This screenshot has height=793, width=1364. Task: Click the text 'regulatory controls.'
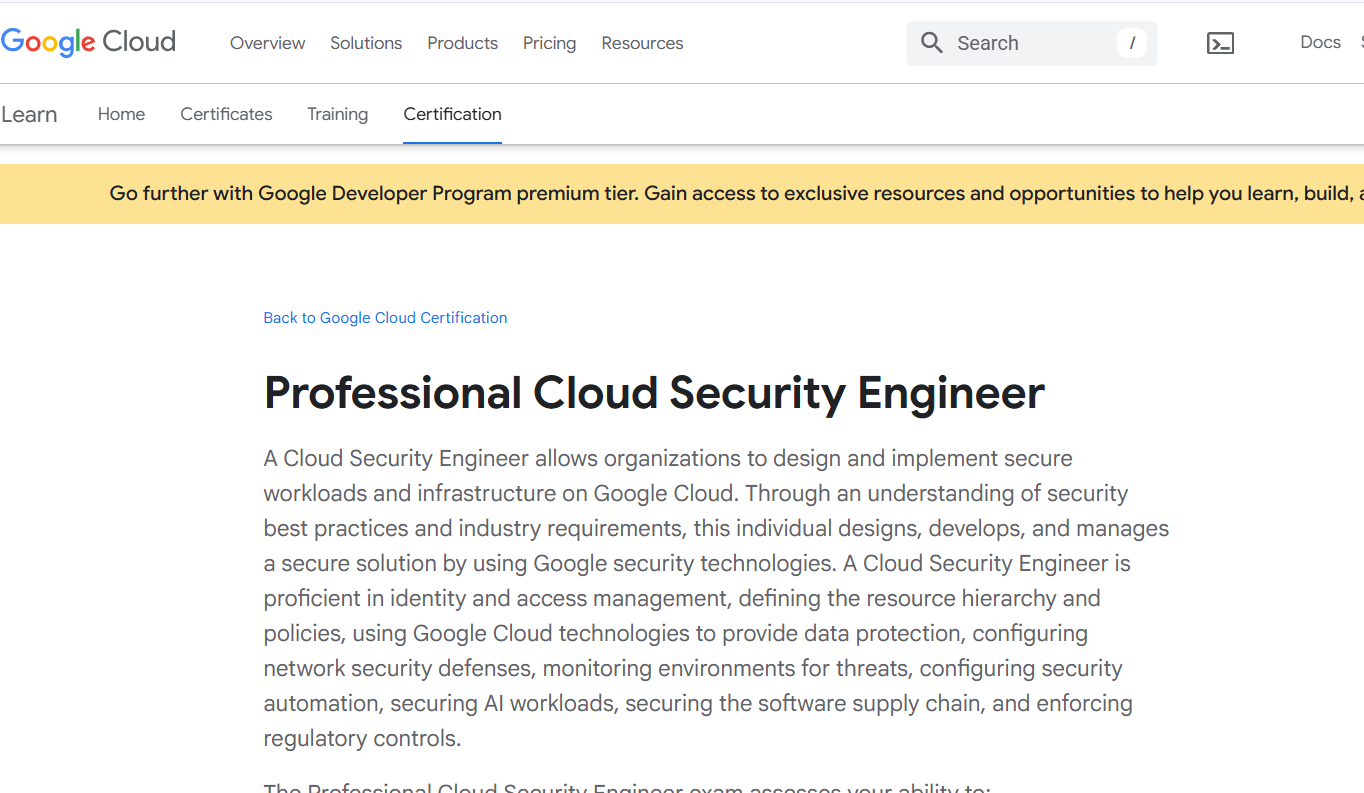coord(362,739)
